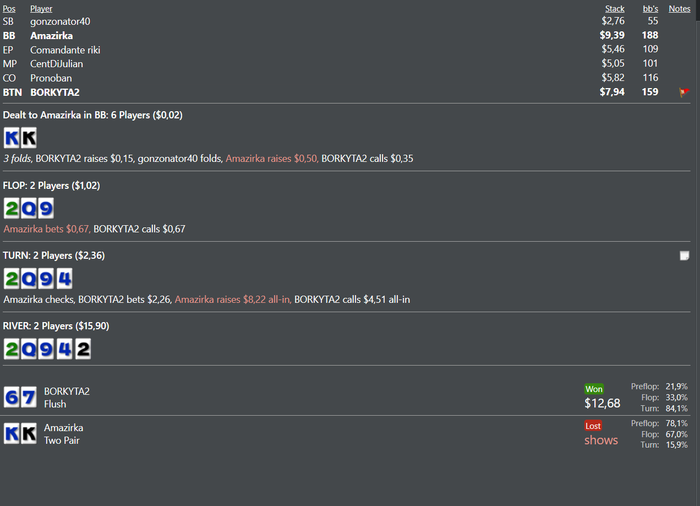Image resolution: width=700 pixels, height=506 pixels.
Task: Sort by the Player column header
Action: coord(41,8)
